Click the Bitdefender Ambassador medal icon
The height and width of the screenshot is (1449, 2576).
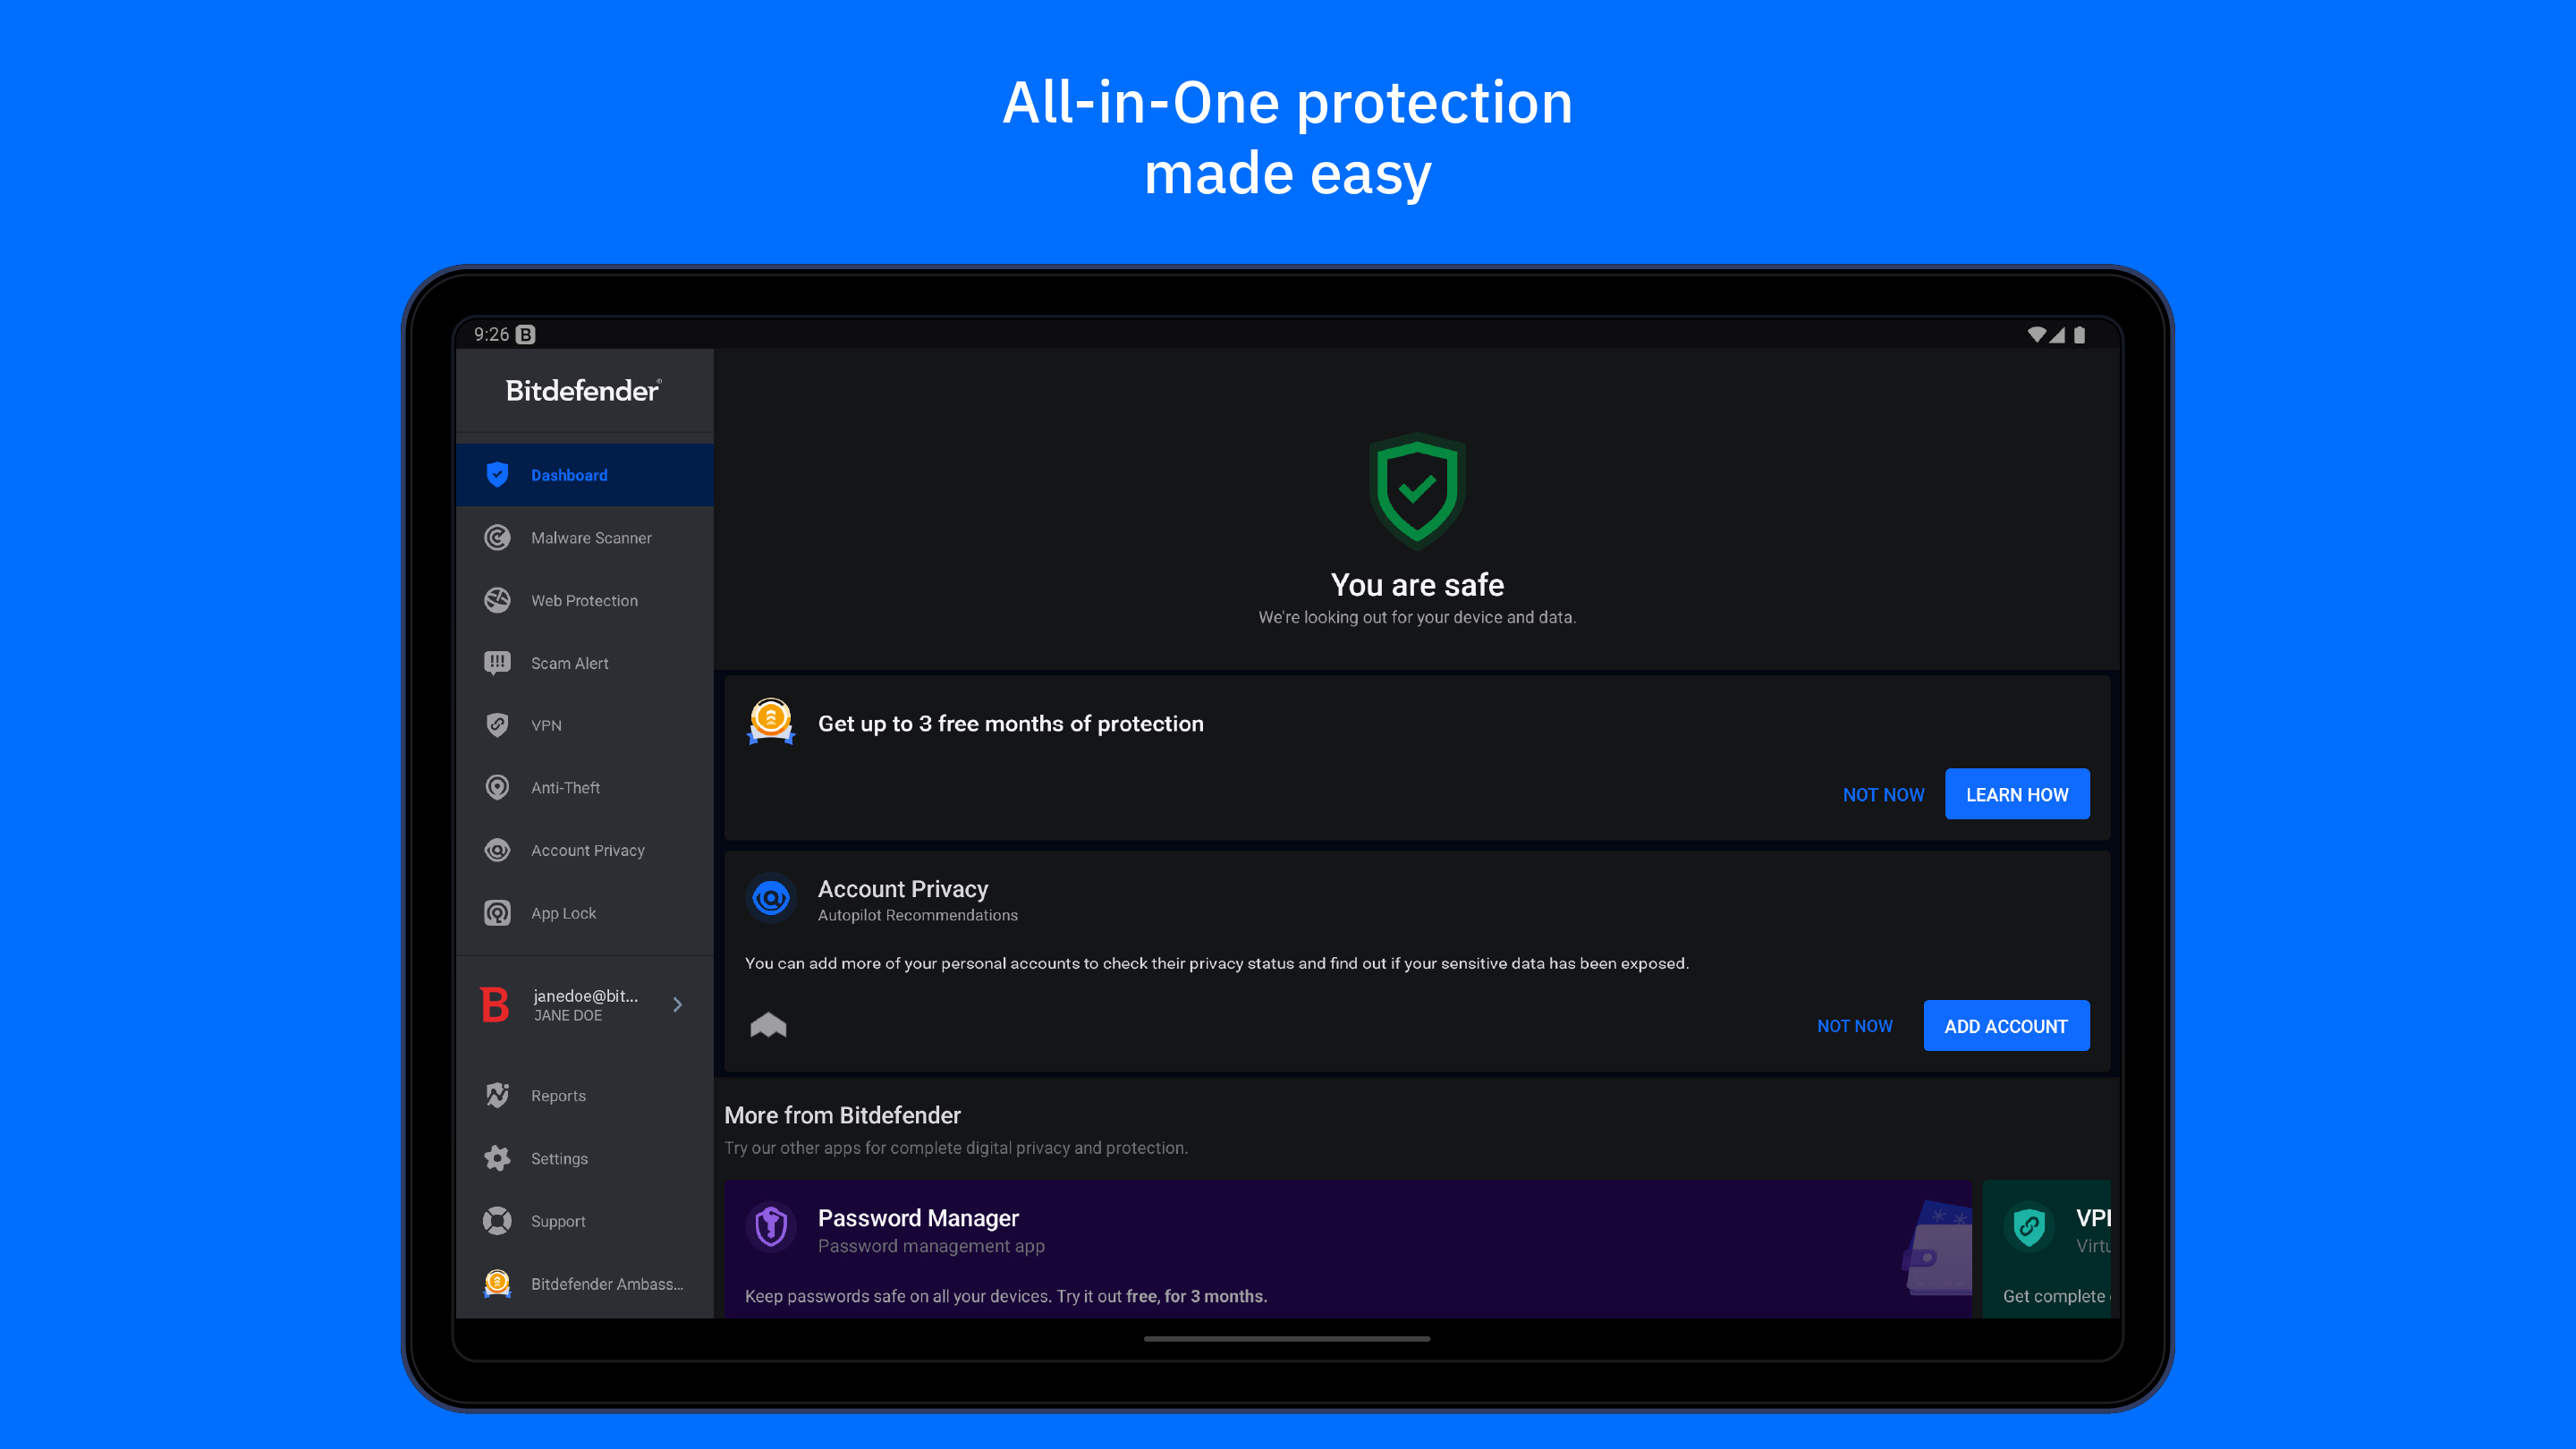(497, 1283)
